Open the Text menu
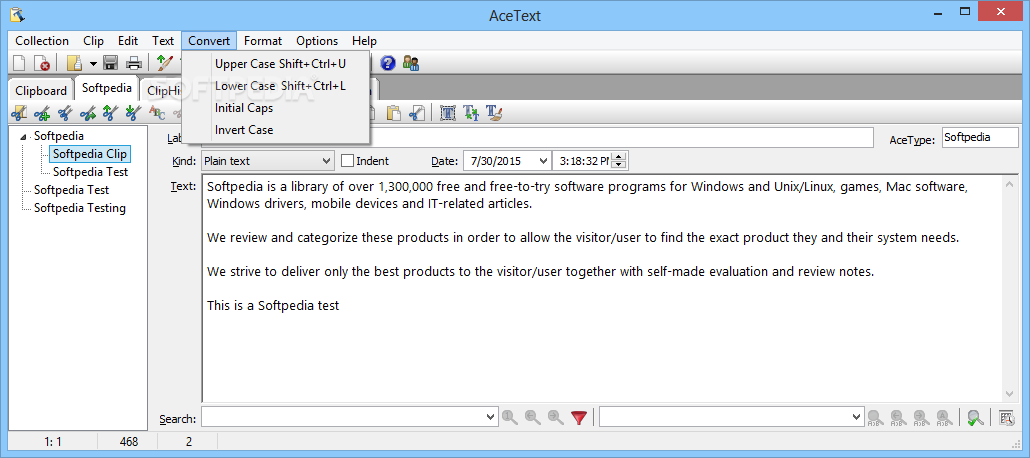Screen dimensions: 1030x458 (163, 41)
